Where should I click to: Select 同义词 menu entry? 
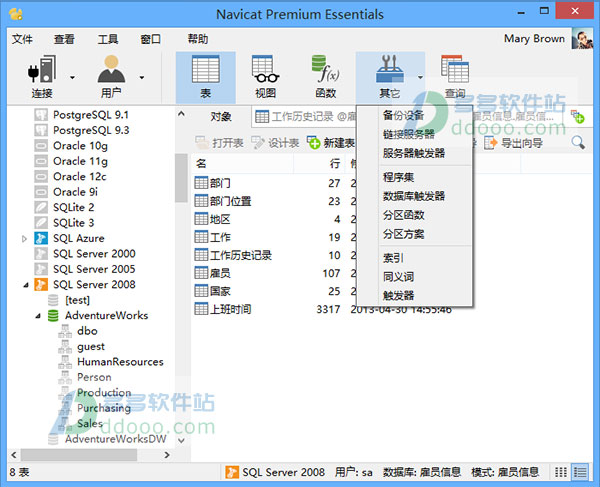pyautogui.click(x=398, y=277)
